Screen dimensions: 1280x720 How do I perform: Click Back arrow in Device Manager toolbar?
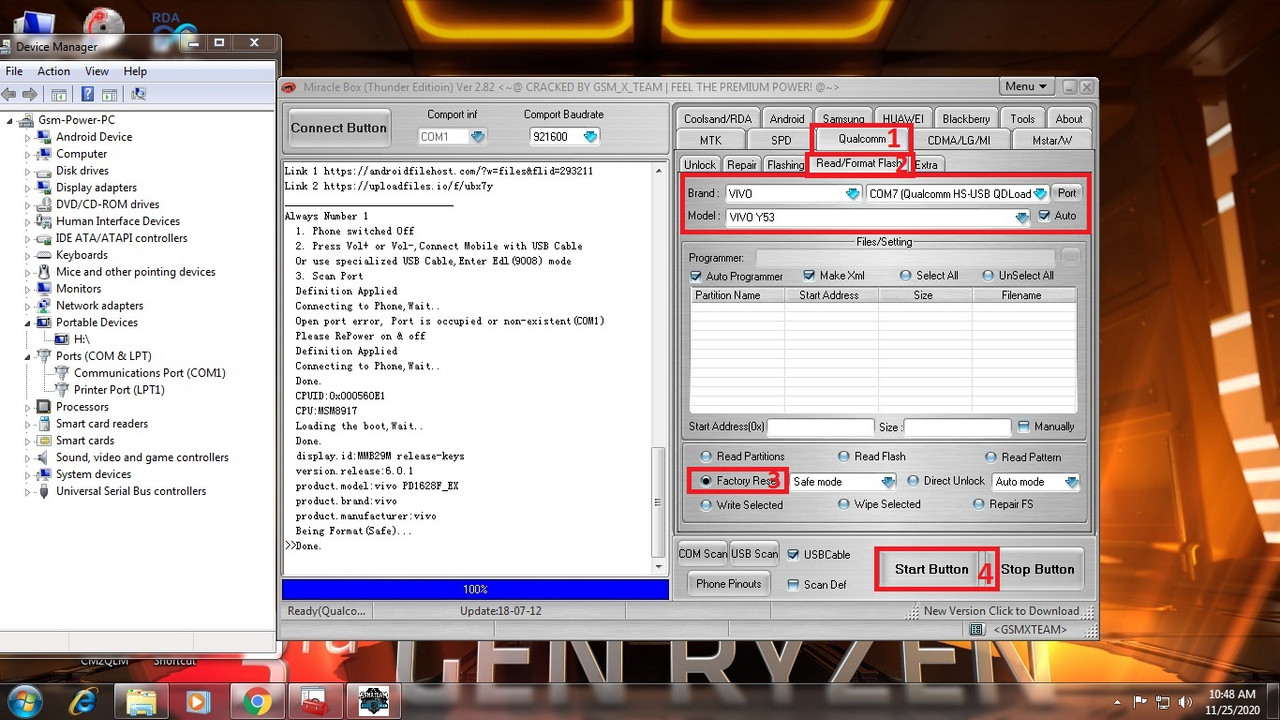9,94
